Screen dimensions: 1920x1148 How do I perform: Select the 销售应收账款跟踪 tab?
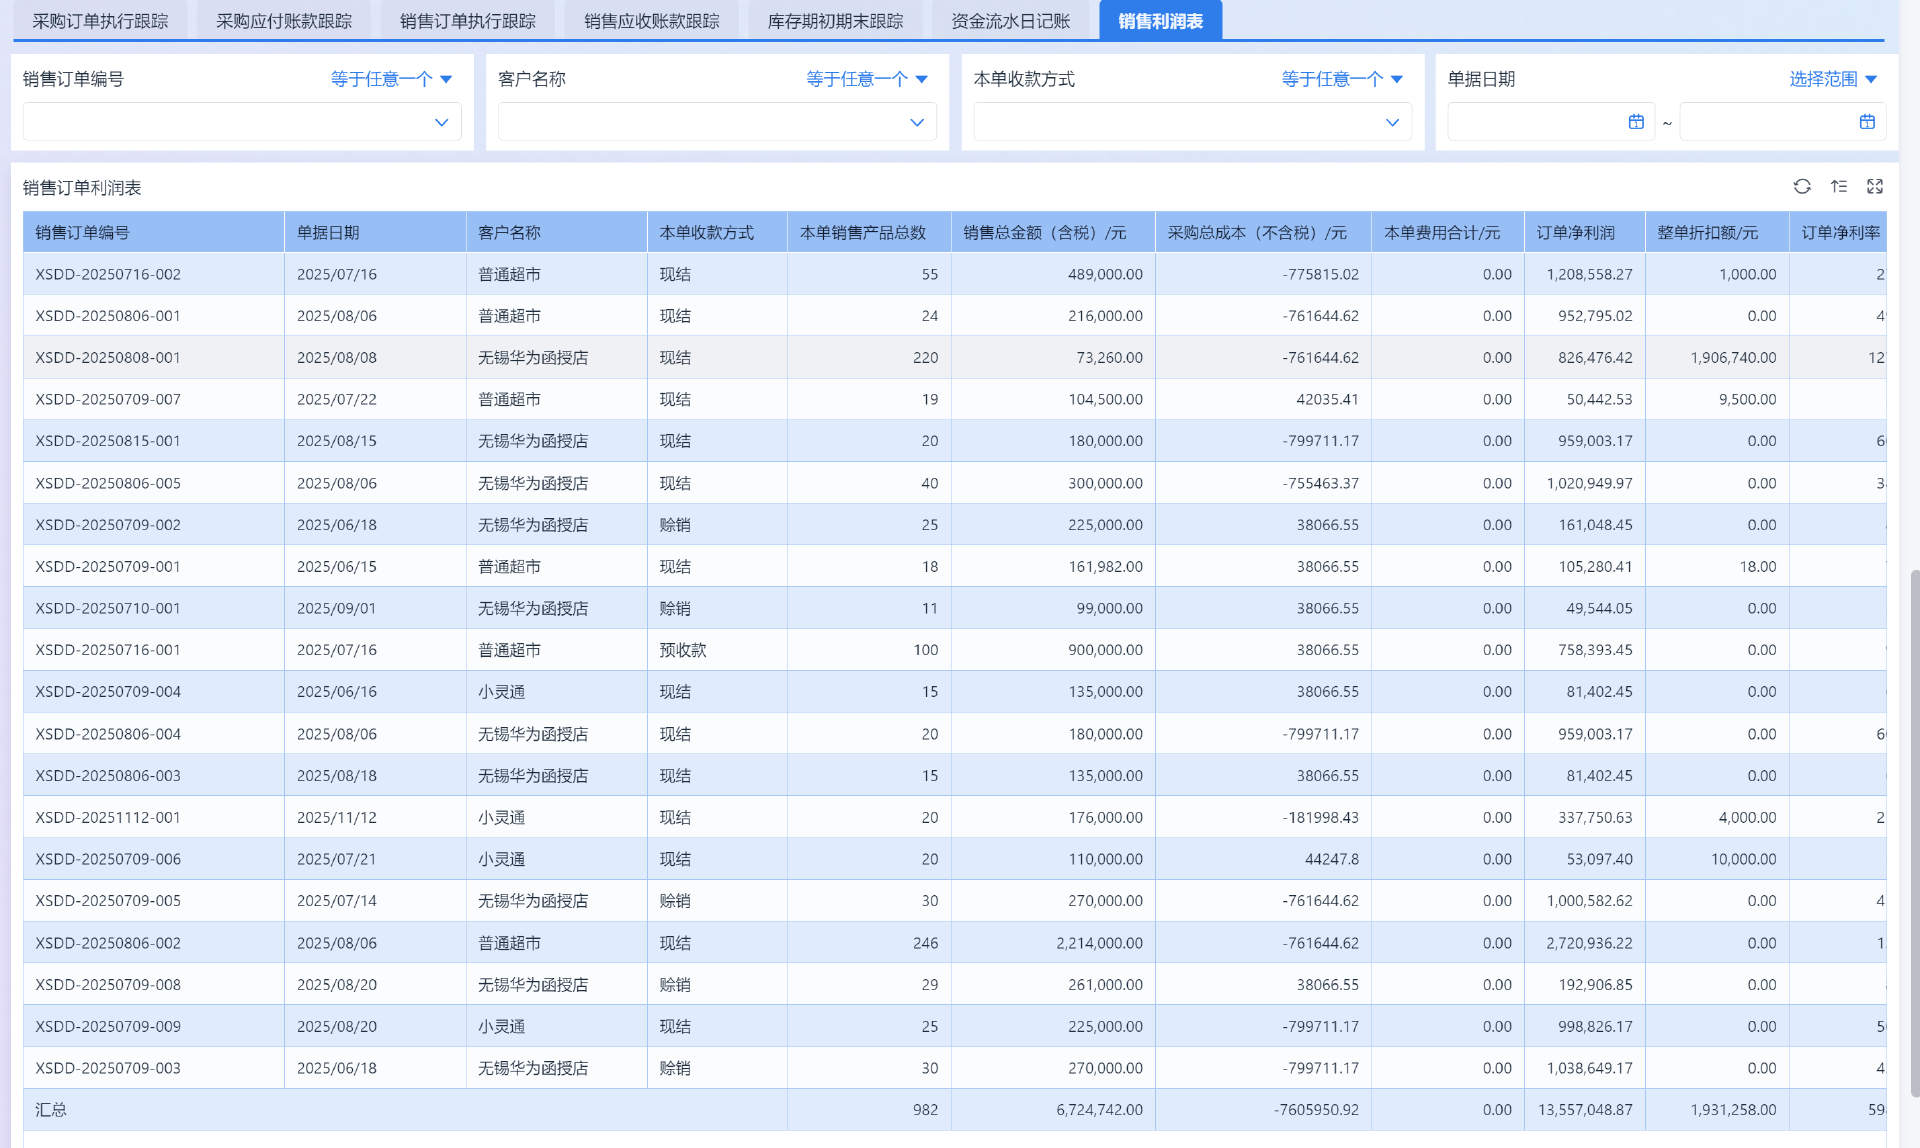[651, 21]
